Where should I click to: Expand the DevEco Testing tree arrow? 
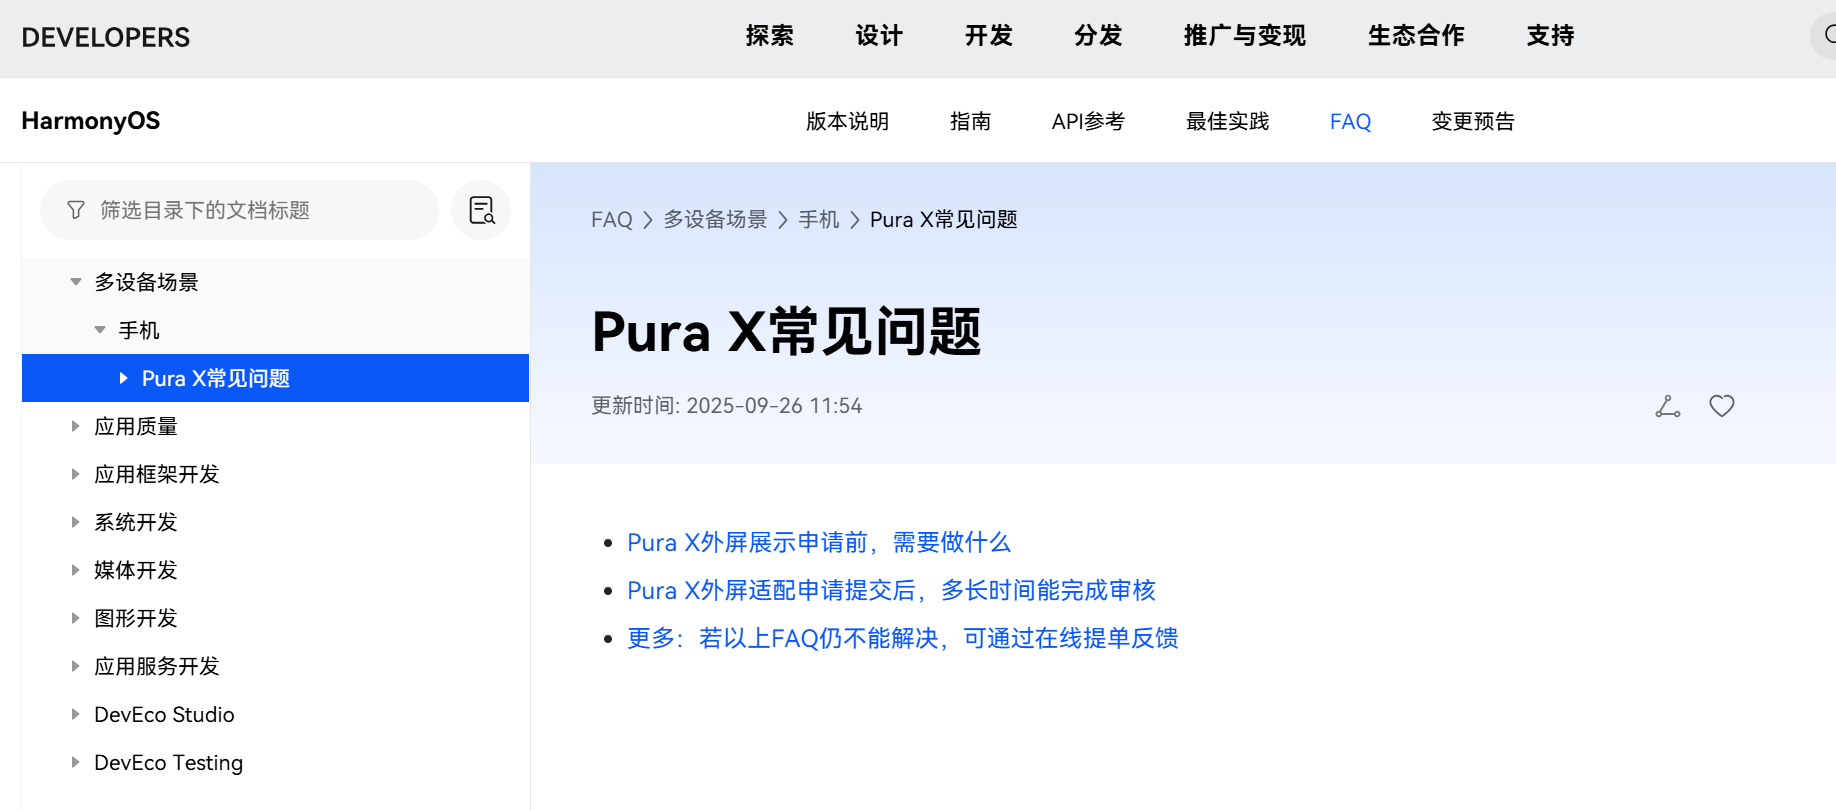point(75,762)
